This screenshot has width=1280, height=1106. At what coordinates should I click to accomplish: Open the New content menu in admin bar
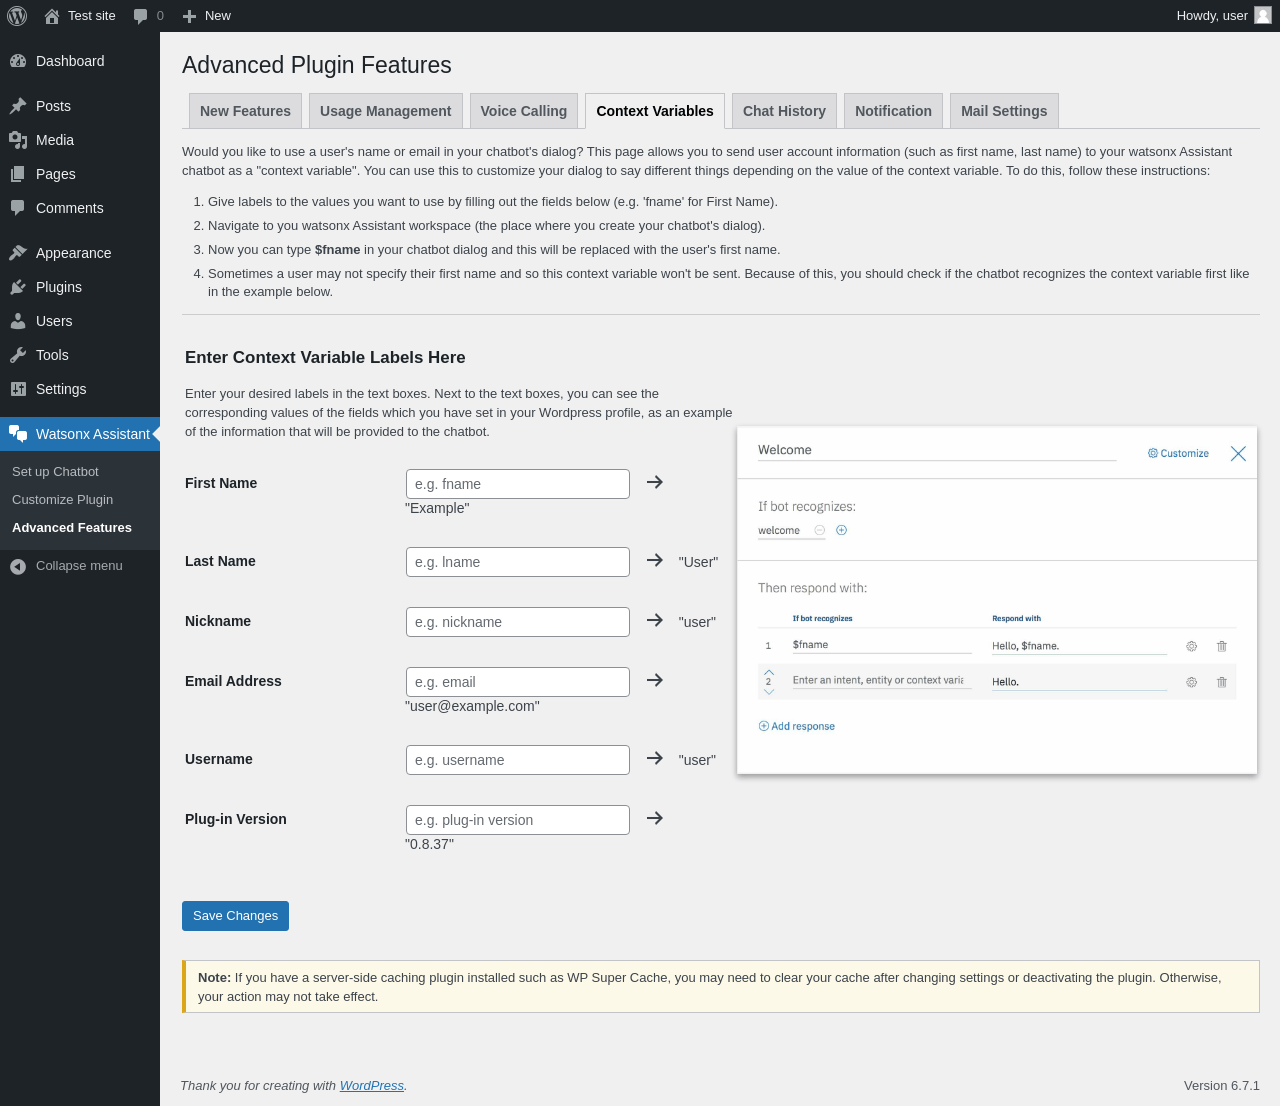[x=207, y=16]
